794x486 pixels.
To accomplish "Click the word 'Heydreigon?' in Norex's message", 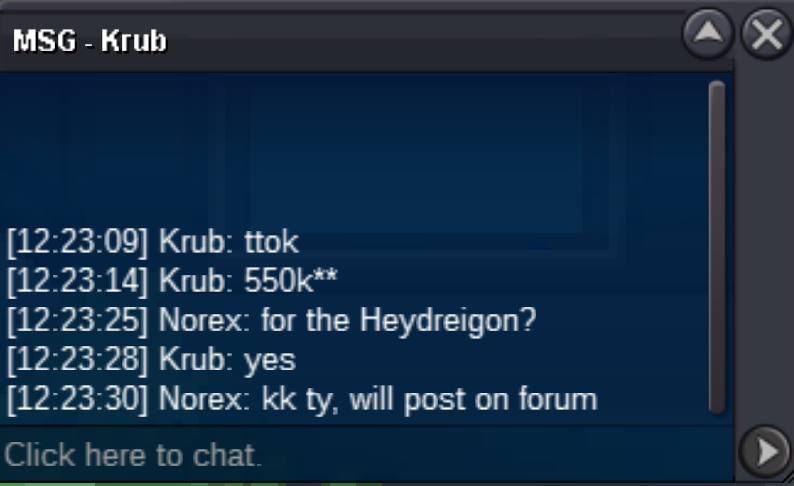I will point(448,321).
